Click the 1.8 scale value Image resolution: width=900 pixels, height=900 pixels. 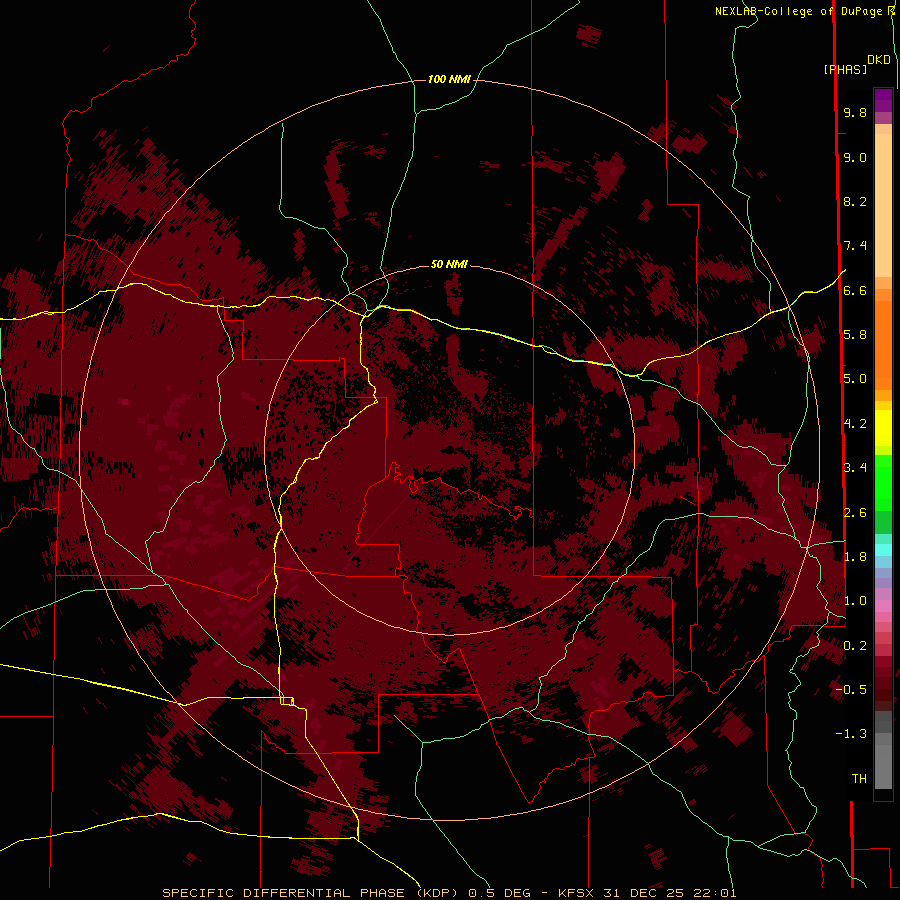[x=855, y=557]
